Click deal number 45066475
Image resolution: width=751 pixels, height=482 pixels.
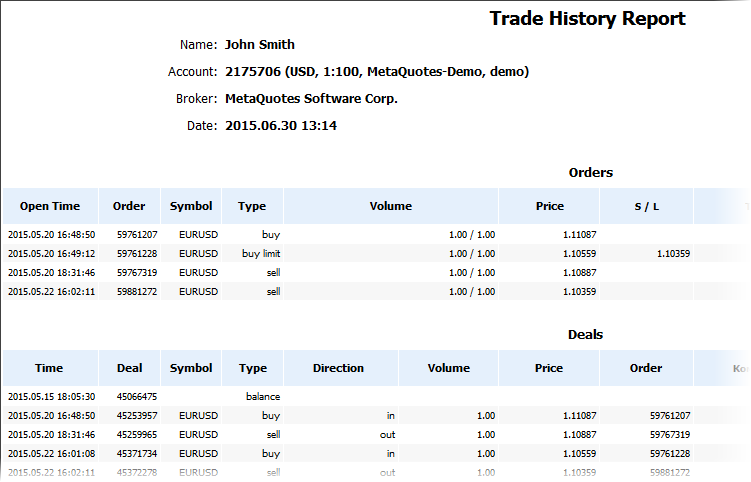(x=137, y=397)
